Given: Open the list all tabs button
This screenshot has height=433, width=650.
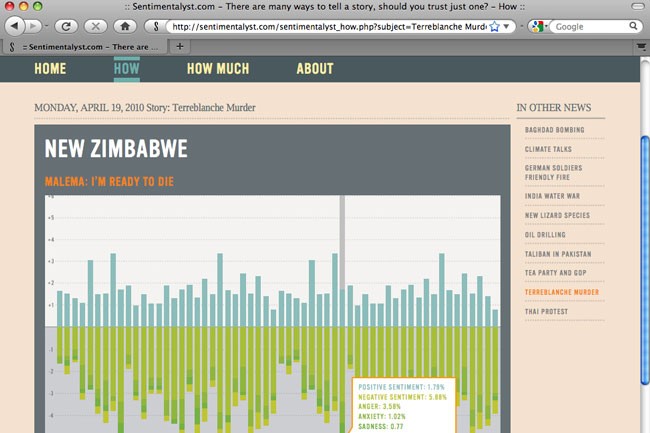Looking at the screenshot, I should coord(641,47).
